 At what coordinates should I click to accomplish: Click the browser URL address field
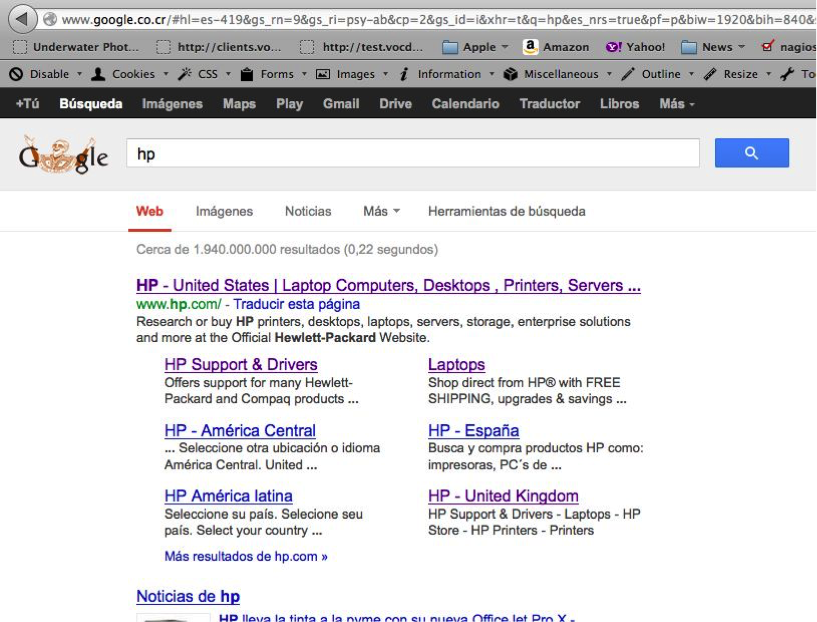(438, 20)
